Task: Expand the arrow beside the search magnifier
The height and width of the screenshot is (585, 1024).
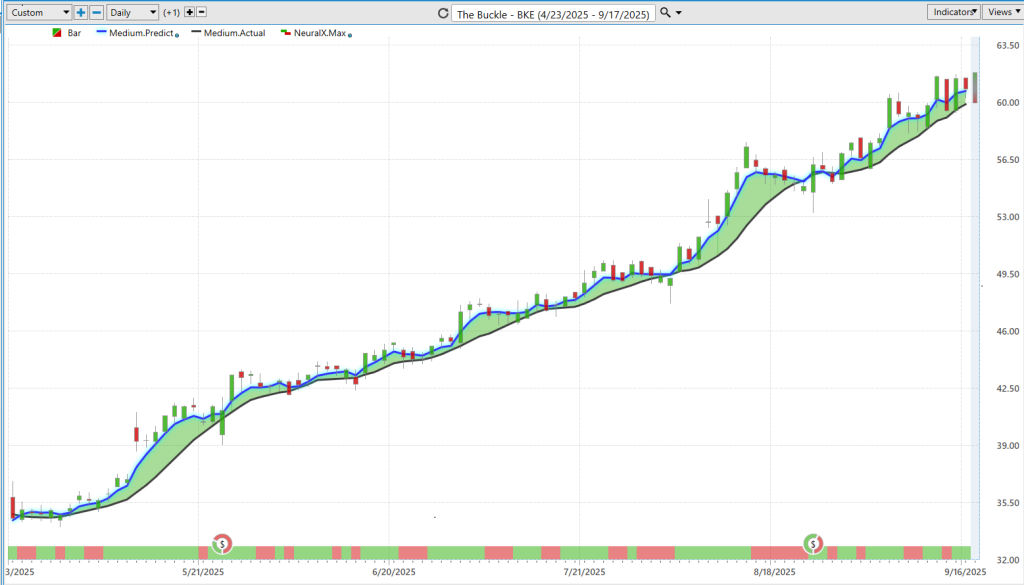Action: click(679, 13)
